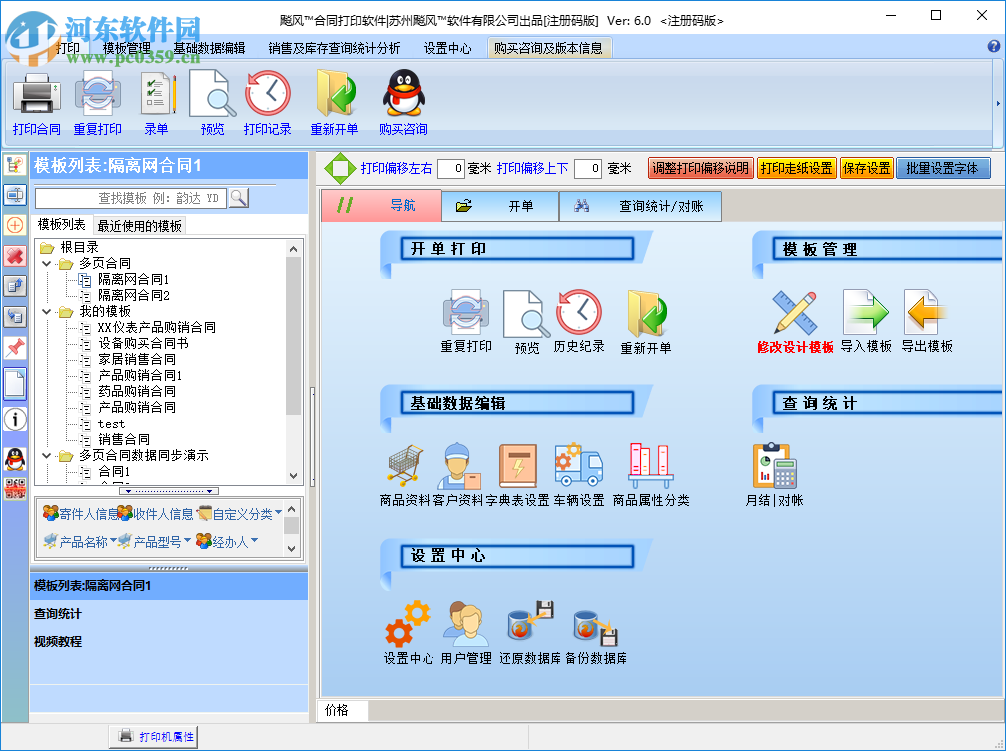Open the 产品型号 dropdown

[154, 542]
